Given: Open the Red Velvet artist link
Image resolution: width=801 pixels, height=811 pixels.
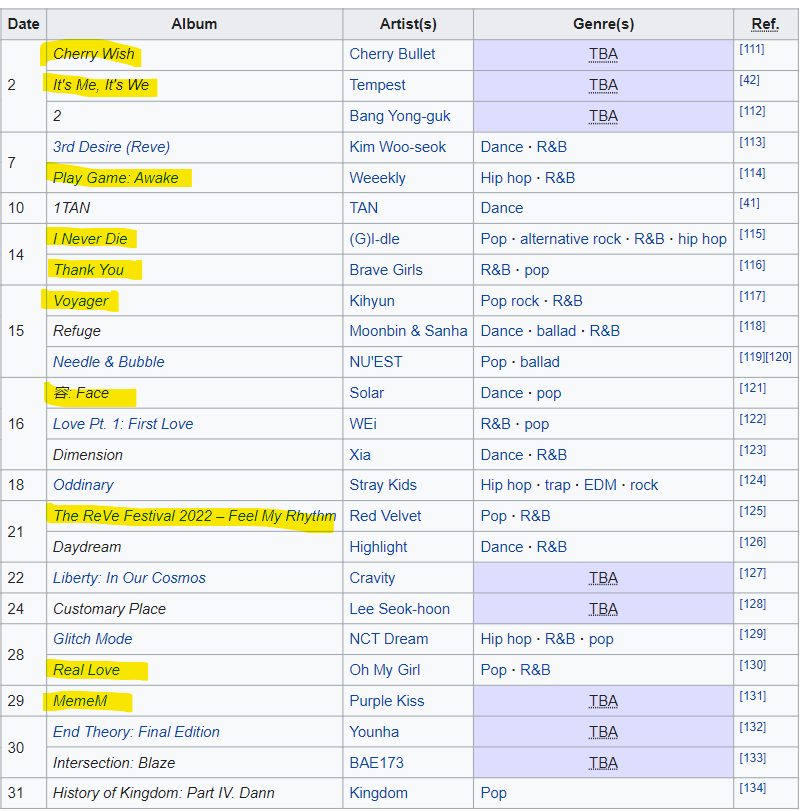Looking at the screenshot, I should click(385, 517).
